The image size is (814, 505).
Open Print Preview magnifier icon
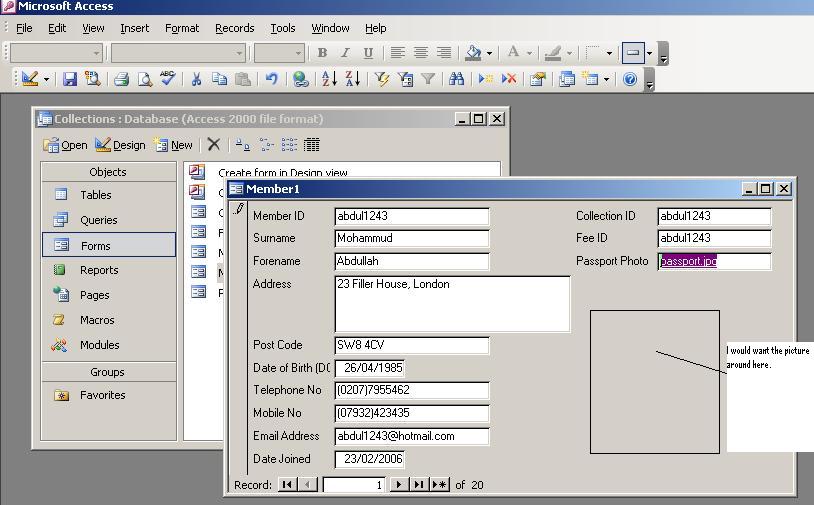[144, 79]
